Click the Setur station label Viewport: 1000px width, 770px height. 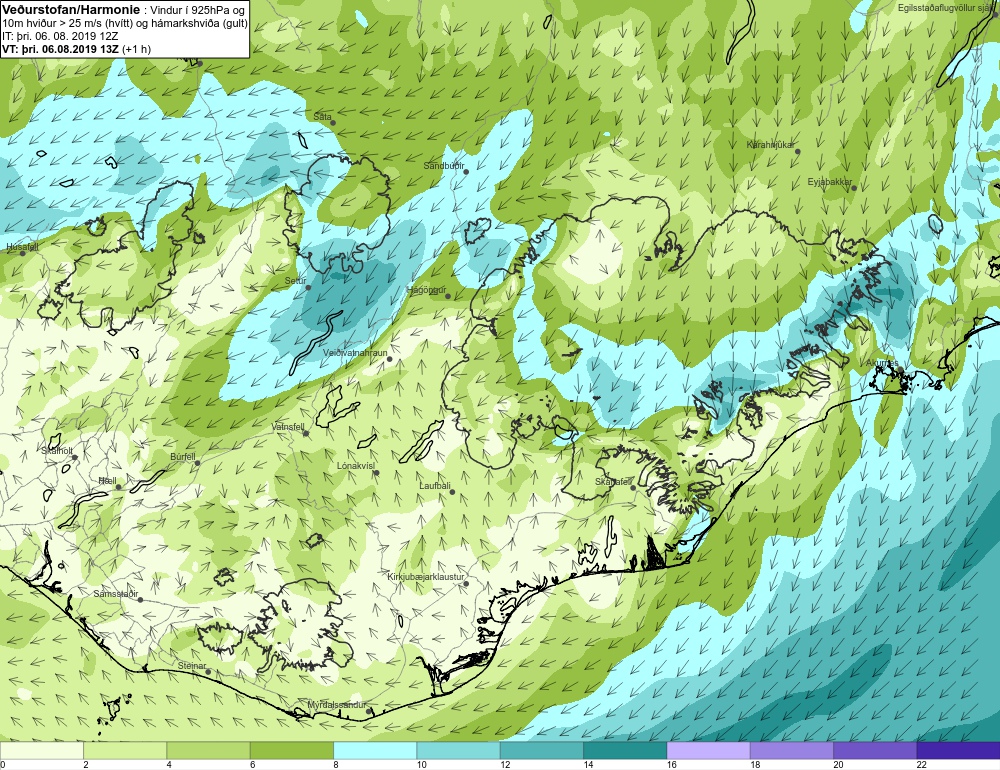tap(295, 281)
